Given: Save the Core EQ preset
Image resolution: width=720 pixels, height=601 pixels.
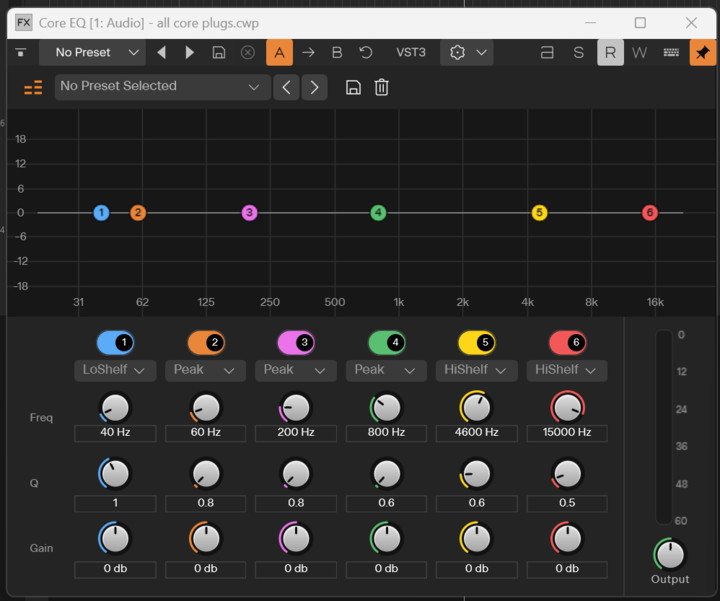Looking at the screenshot, I should click(353, 87).
